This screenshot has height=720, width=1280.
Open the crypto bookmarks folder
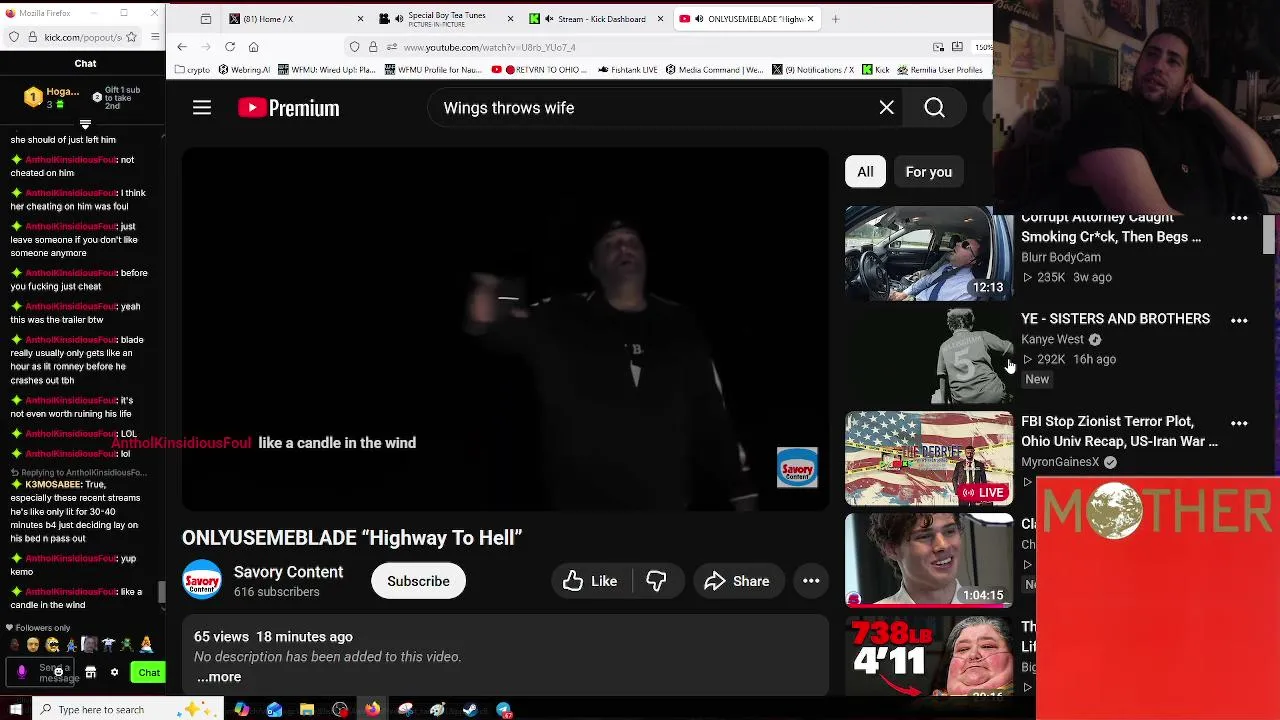tap(193, 70)
